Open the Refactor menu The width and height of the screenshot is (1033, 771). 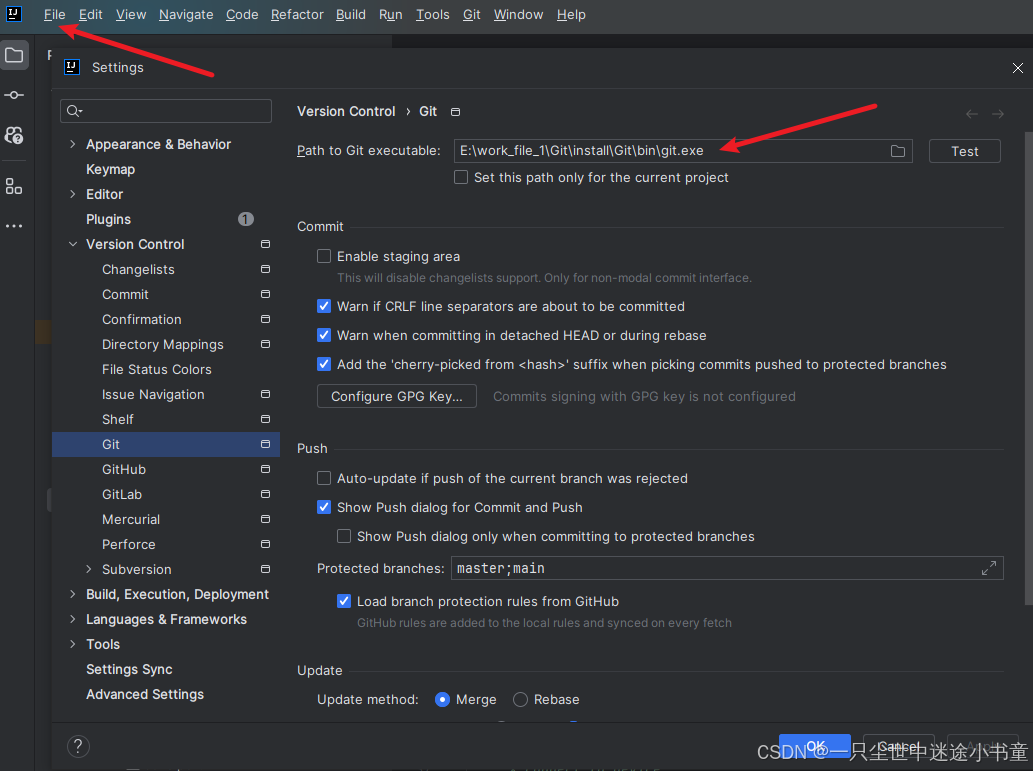[297, 14]
